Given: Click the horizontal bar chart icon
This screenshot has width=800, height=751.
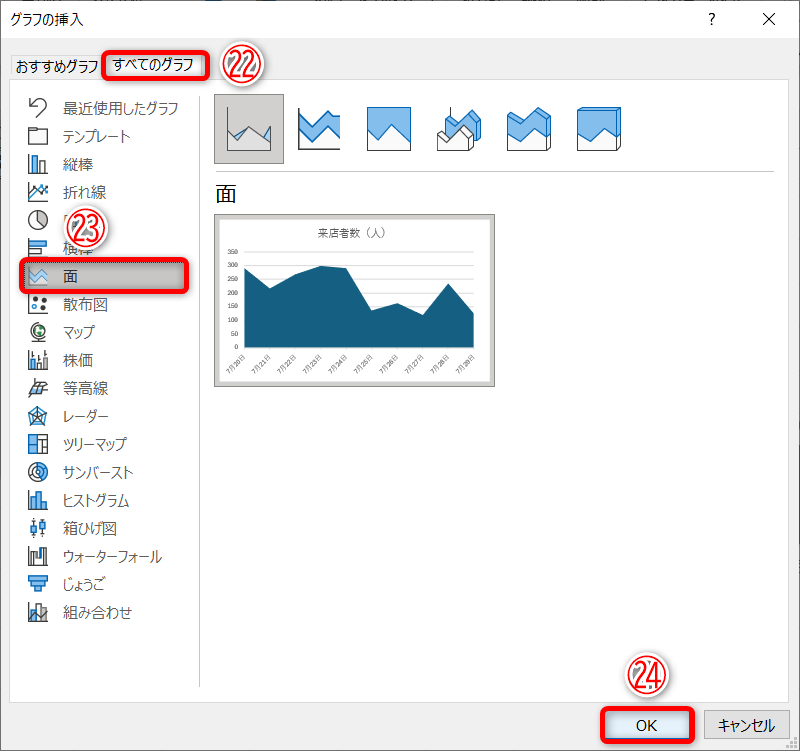Looking at the screenshot, I should point(38,248).
